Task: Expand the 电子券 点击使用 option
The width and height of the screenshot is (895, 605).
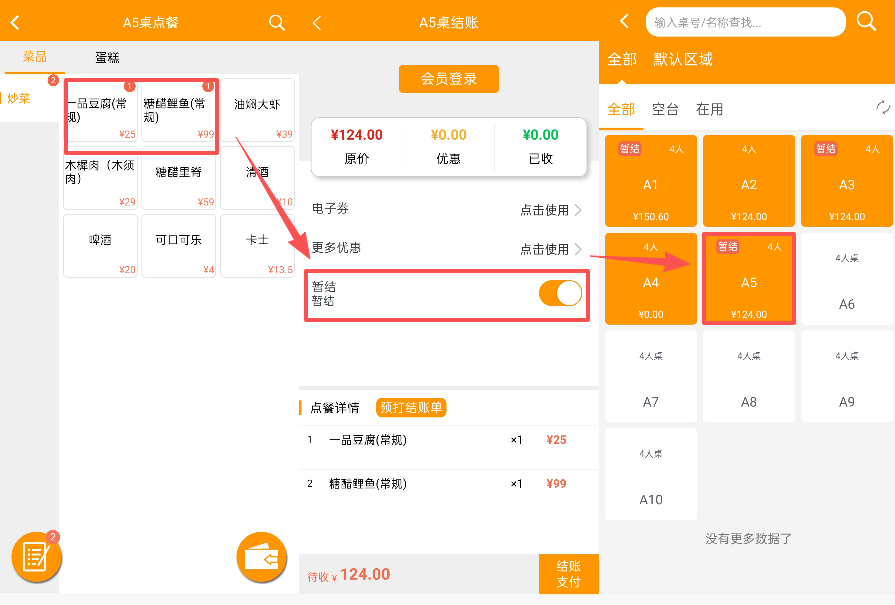Action: (x=550, y=210)
